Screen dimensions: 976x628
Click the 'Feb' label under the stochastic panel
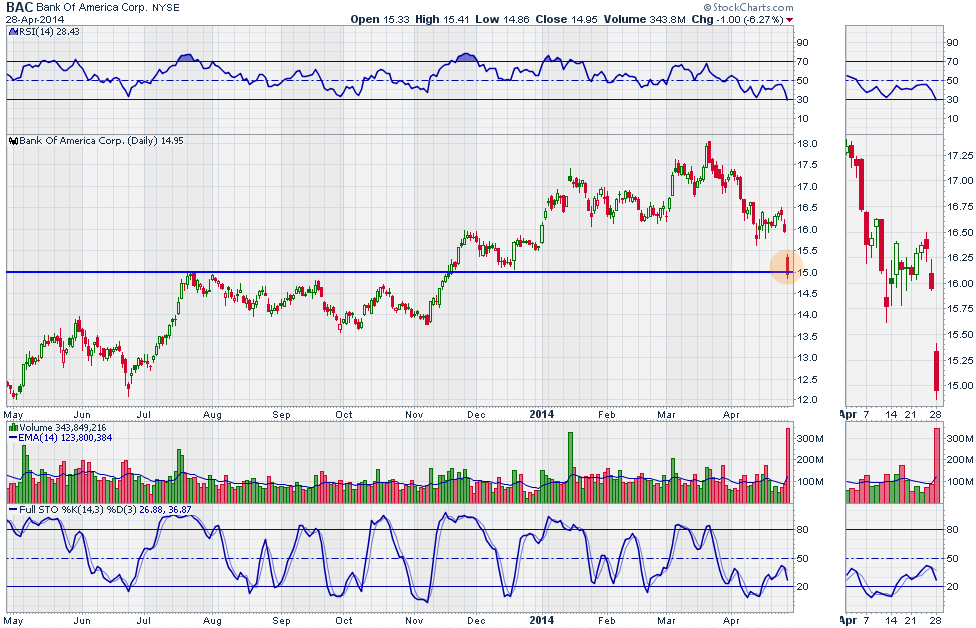pyautogui.click(x=606, y=621)
